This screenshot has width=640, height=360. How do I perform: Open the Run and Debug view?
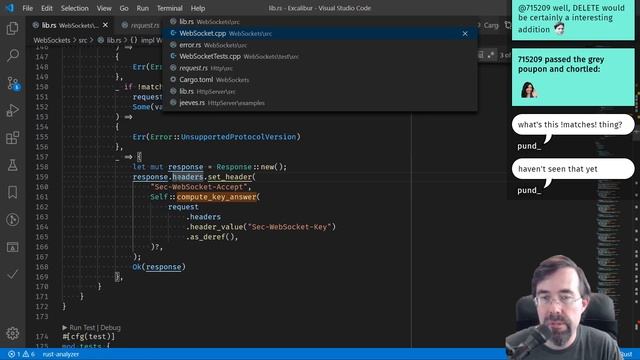pos(12,110)
